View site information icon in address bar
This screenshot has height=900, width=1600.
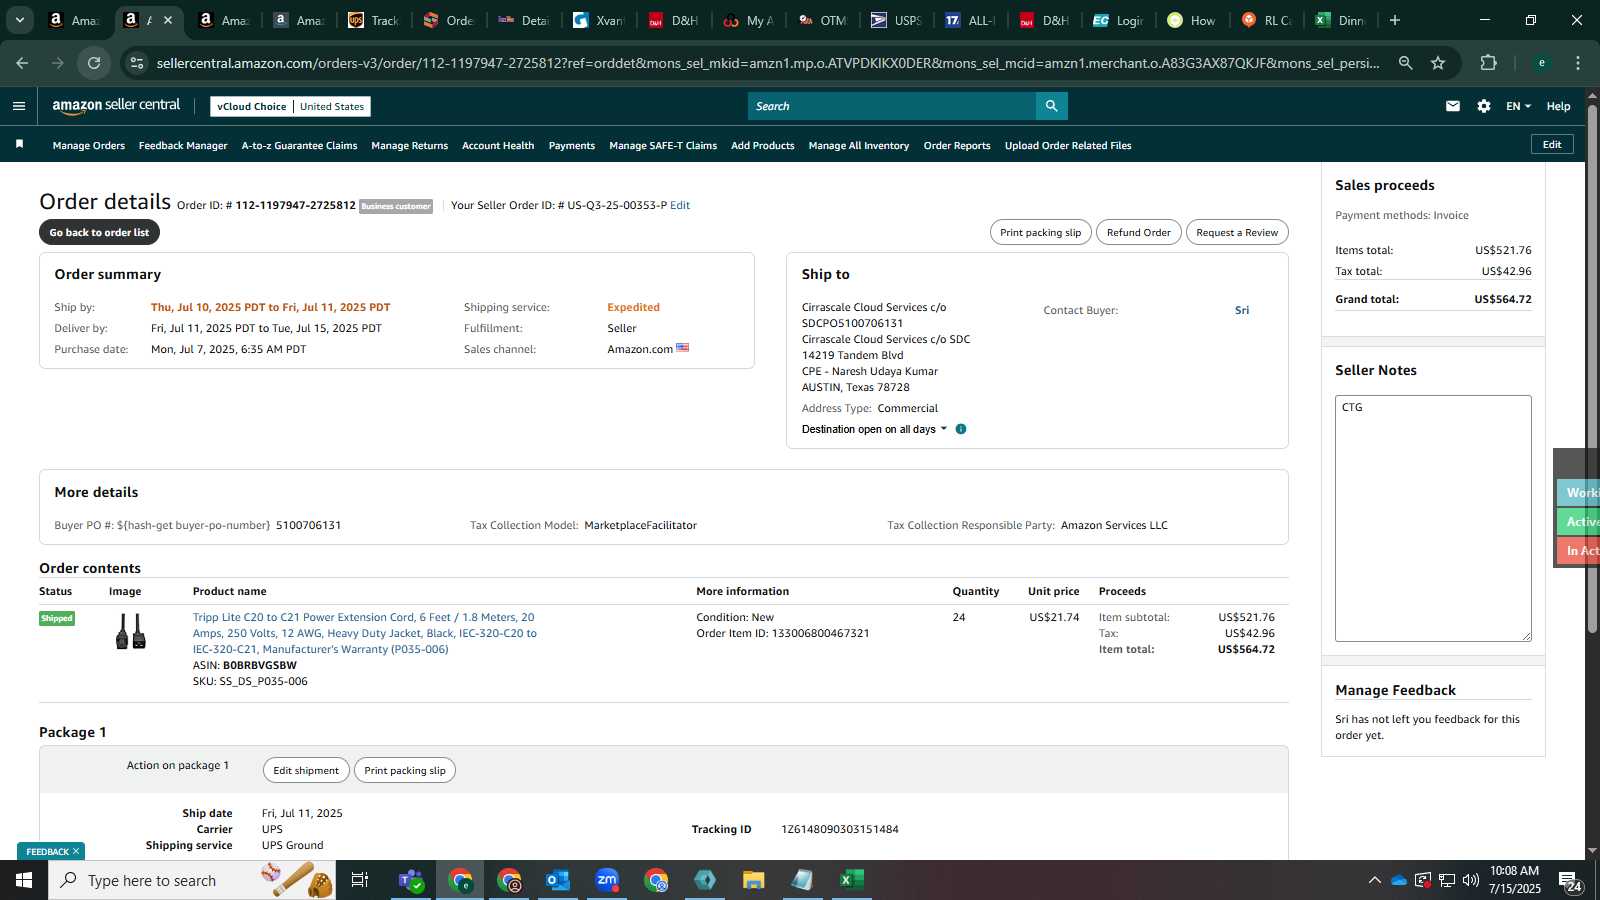[137, 63]
